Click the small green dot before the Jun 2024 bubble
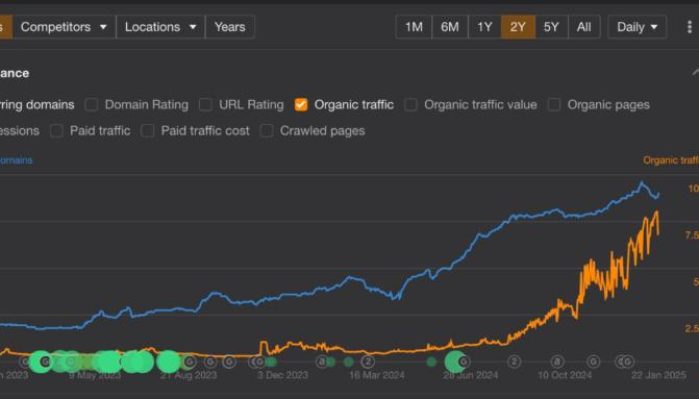 point(431,362)
